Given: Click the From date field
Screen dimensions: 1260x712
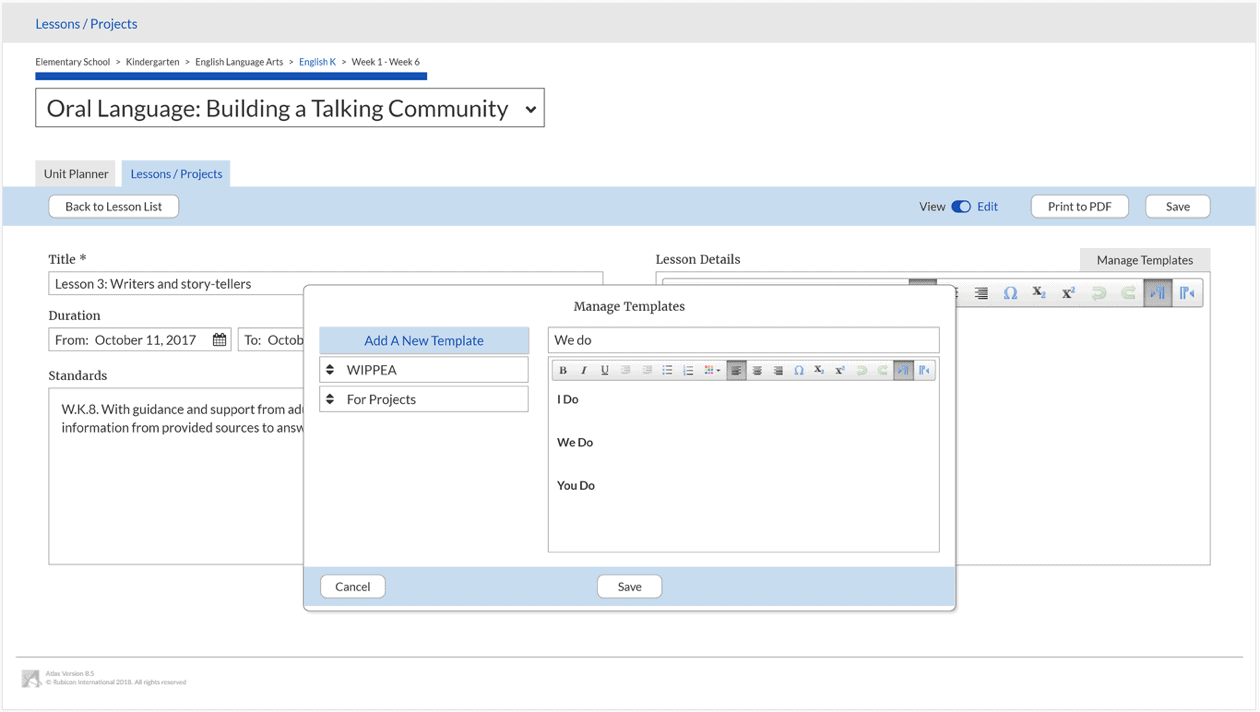Looking at the screenshot, I should coord(140,340).
